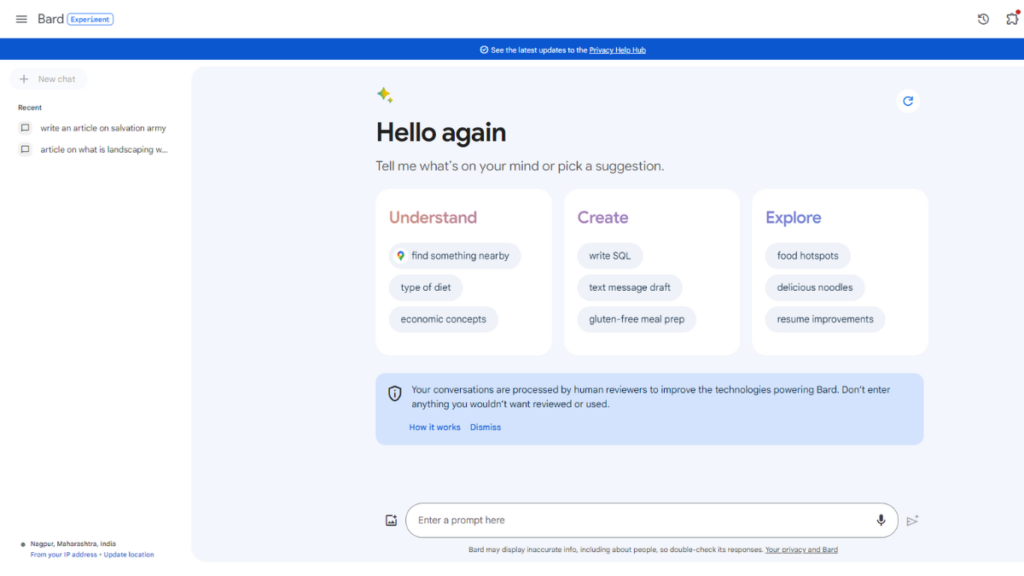The image size is (1024, 576).
Task: Open the updates icon with red dot
Action: pyautogui.click(x=1012, y=18)
